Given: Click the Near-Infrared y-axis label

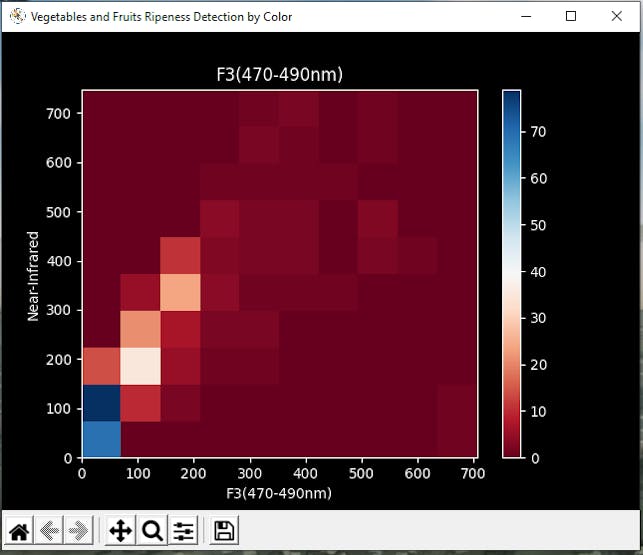Looking at the screenshot, I should pos(33,276).
